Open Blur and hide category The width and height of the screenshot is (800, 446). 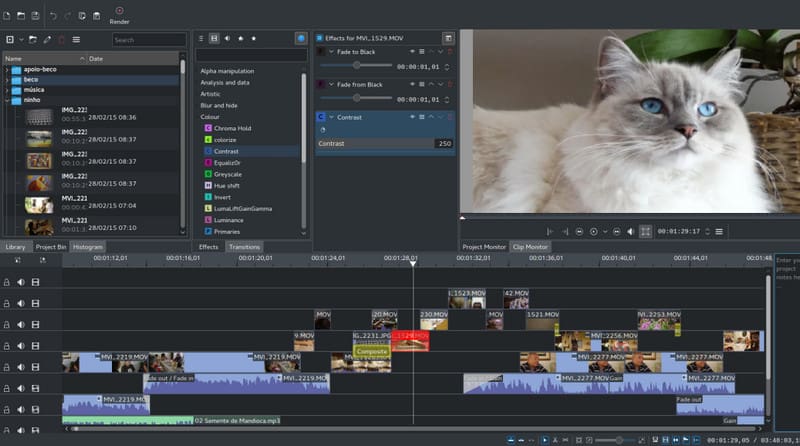pos(218,105)
